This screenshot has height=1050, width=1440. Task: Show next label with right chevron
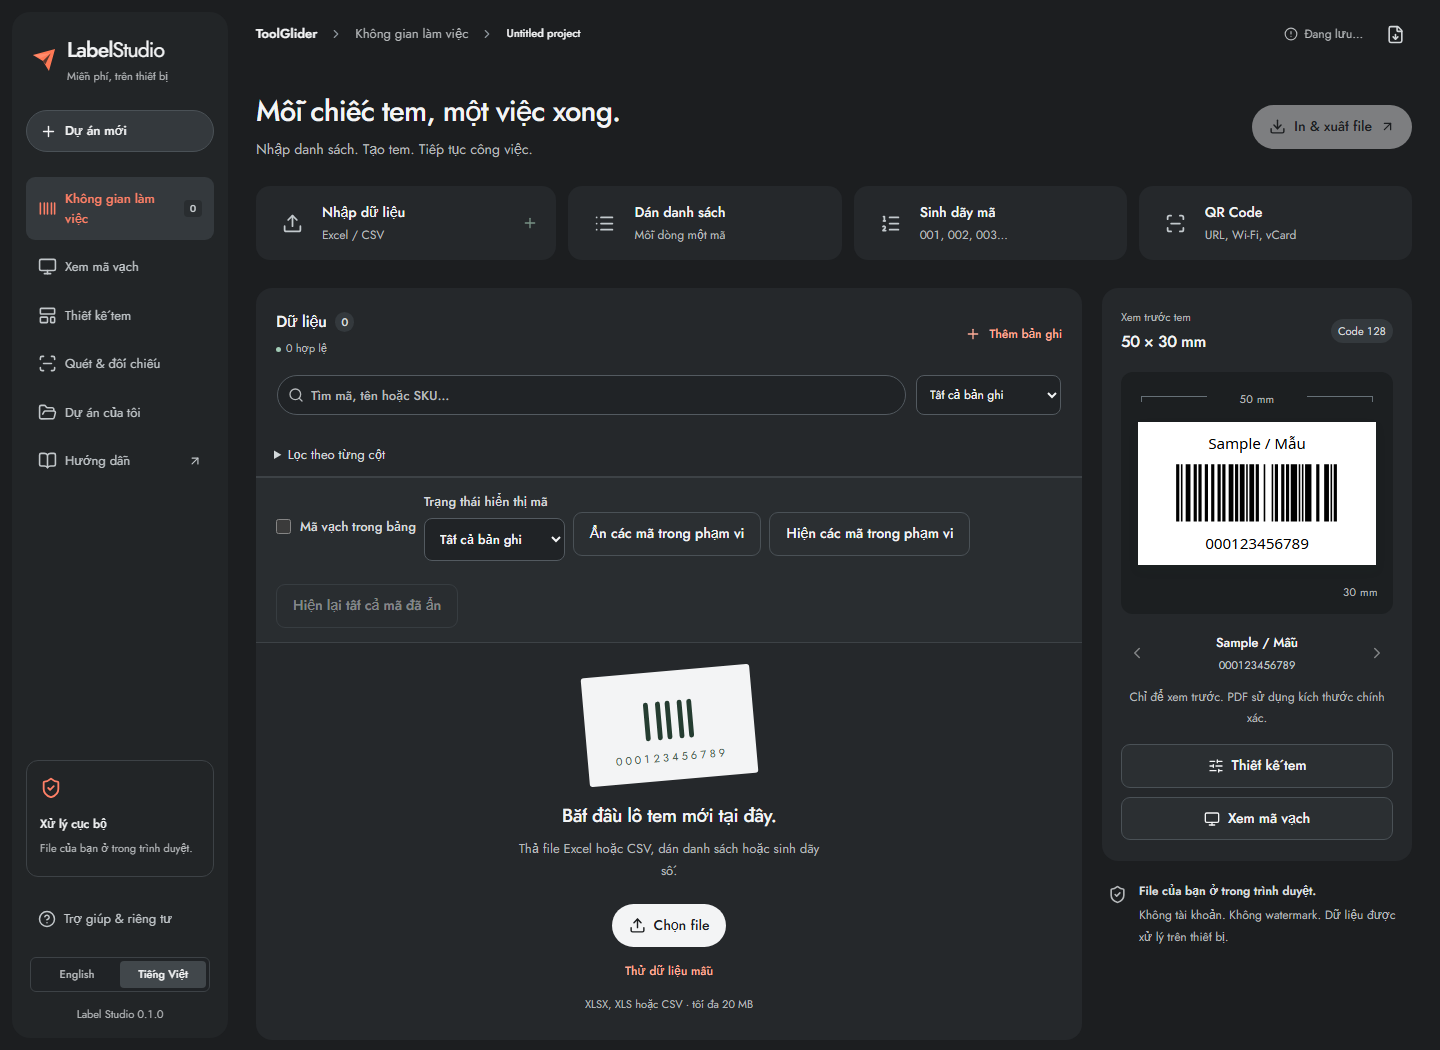pos(1377,653)
